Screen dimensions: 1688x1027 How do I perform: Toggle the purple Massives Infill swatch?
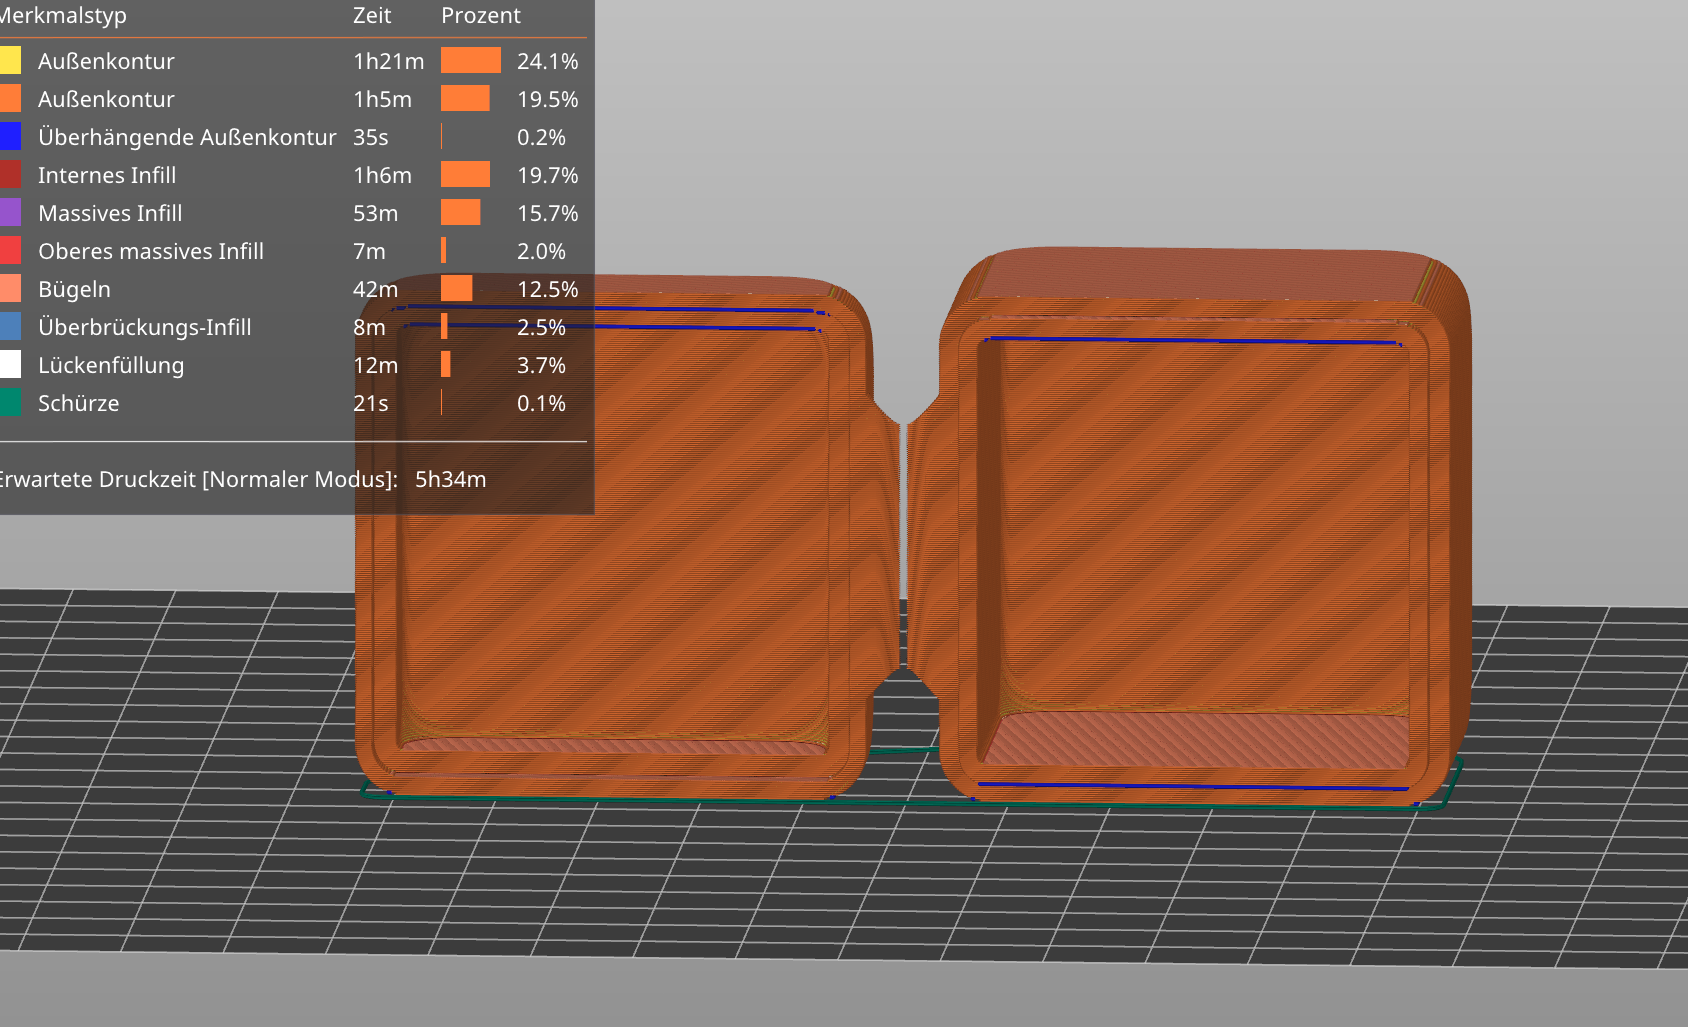point(12,212)
